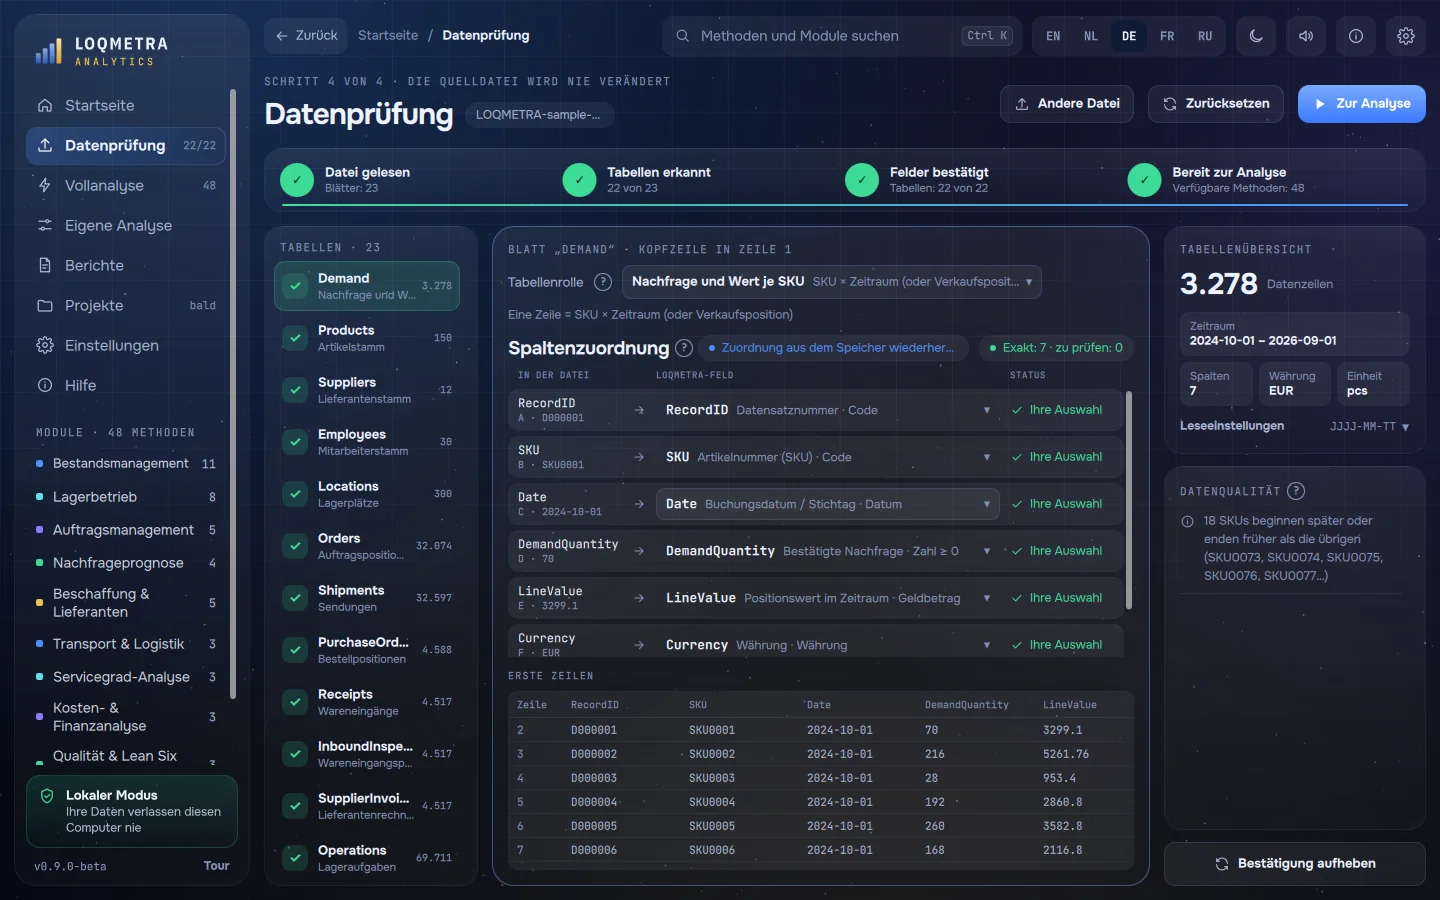Viewport: 1440px width, 900px height.
Task: Switch language to EN
Action: 1053,36
